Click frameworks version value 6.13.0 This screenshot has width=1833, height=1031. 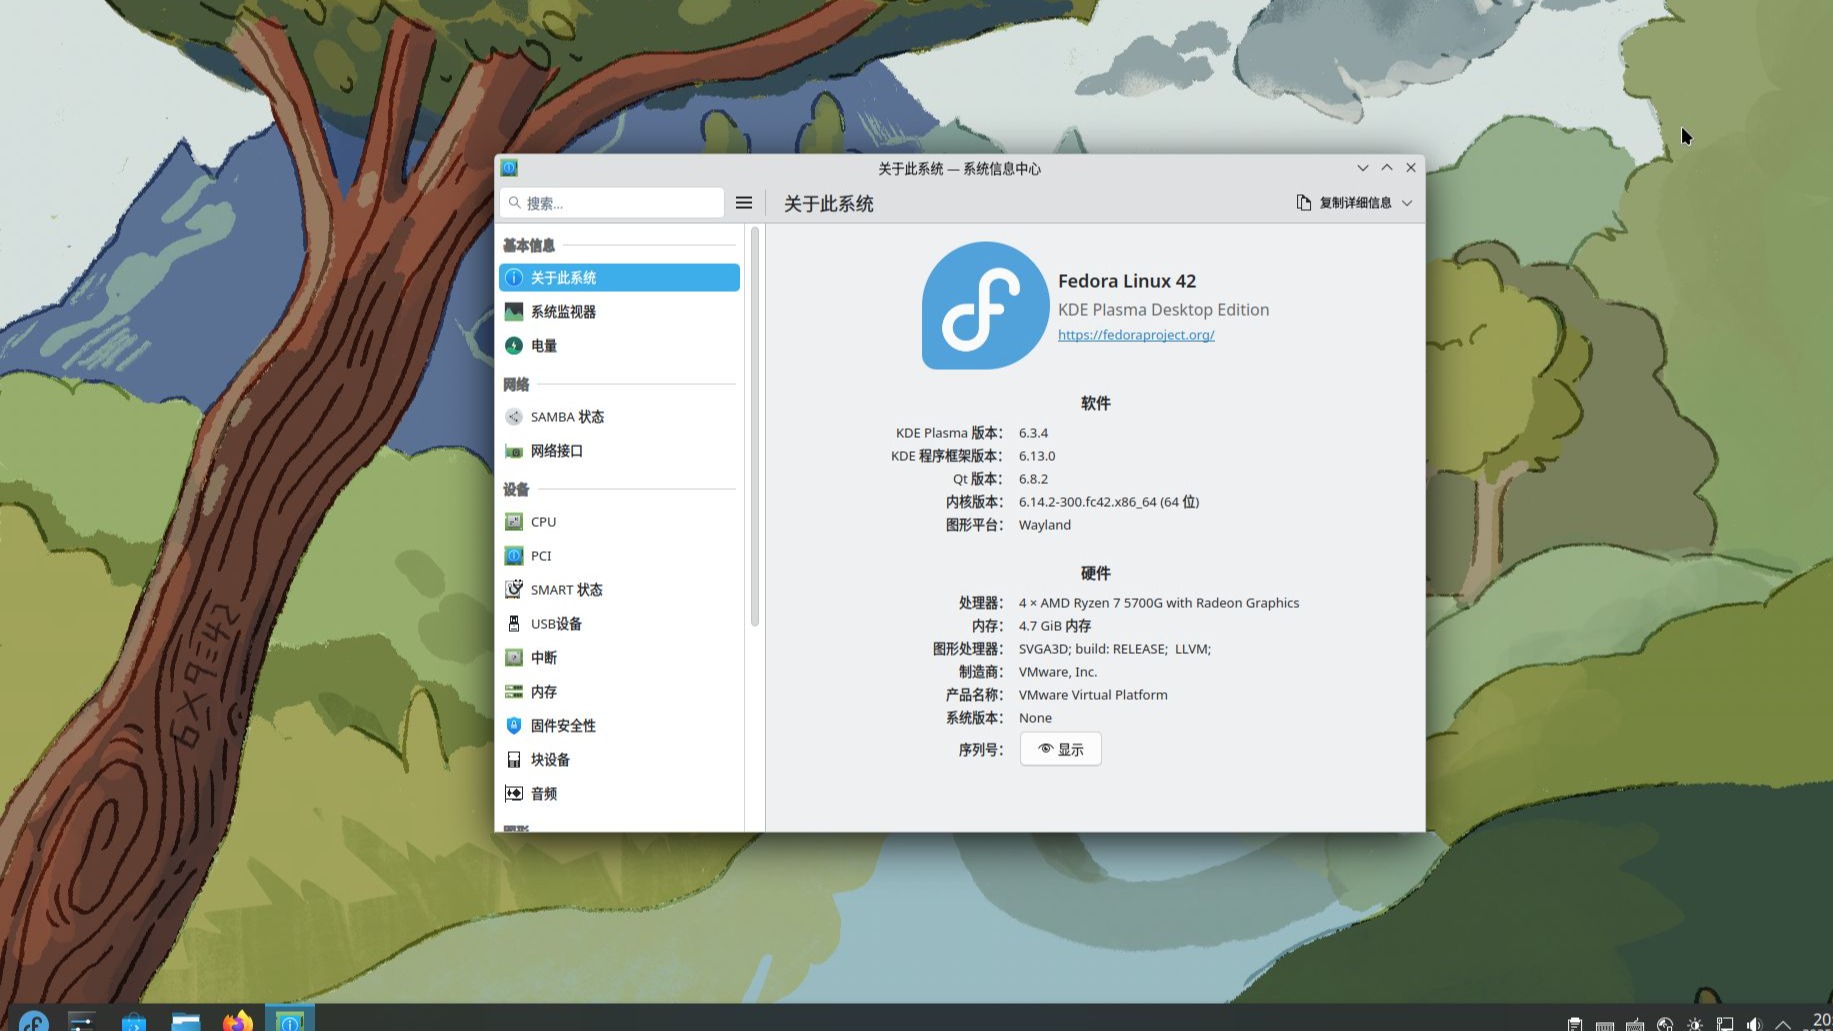pos(1037,456)
